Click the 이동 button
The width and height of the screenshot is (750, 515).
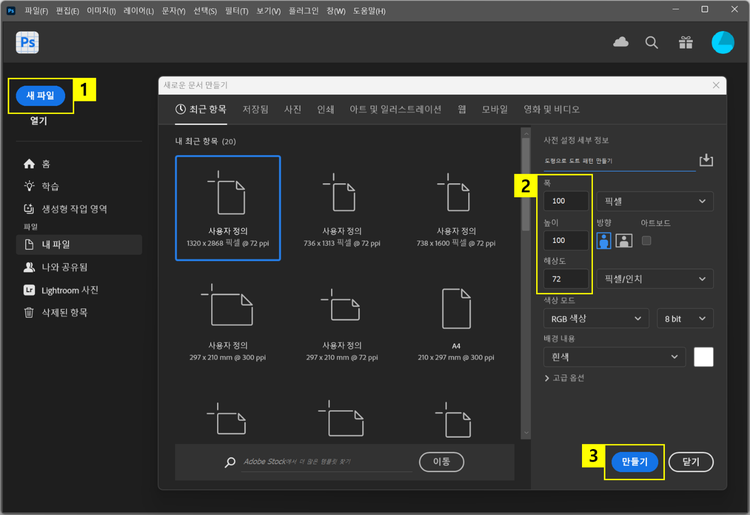point(441,462)
